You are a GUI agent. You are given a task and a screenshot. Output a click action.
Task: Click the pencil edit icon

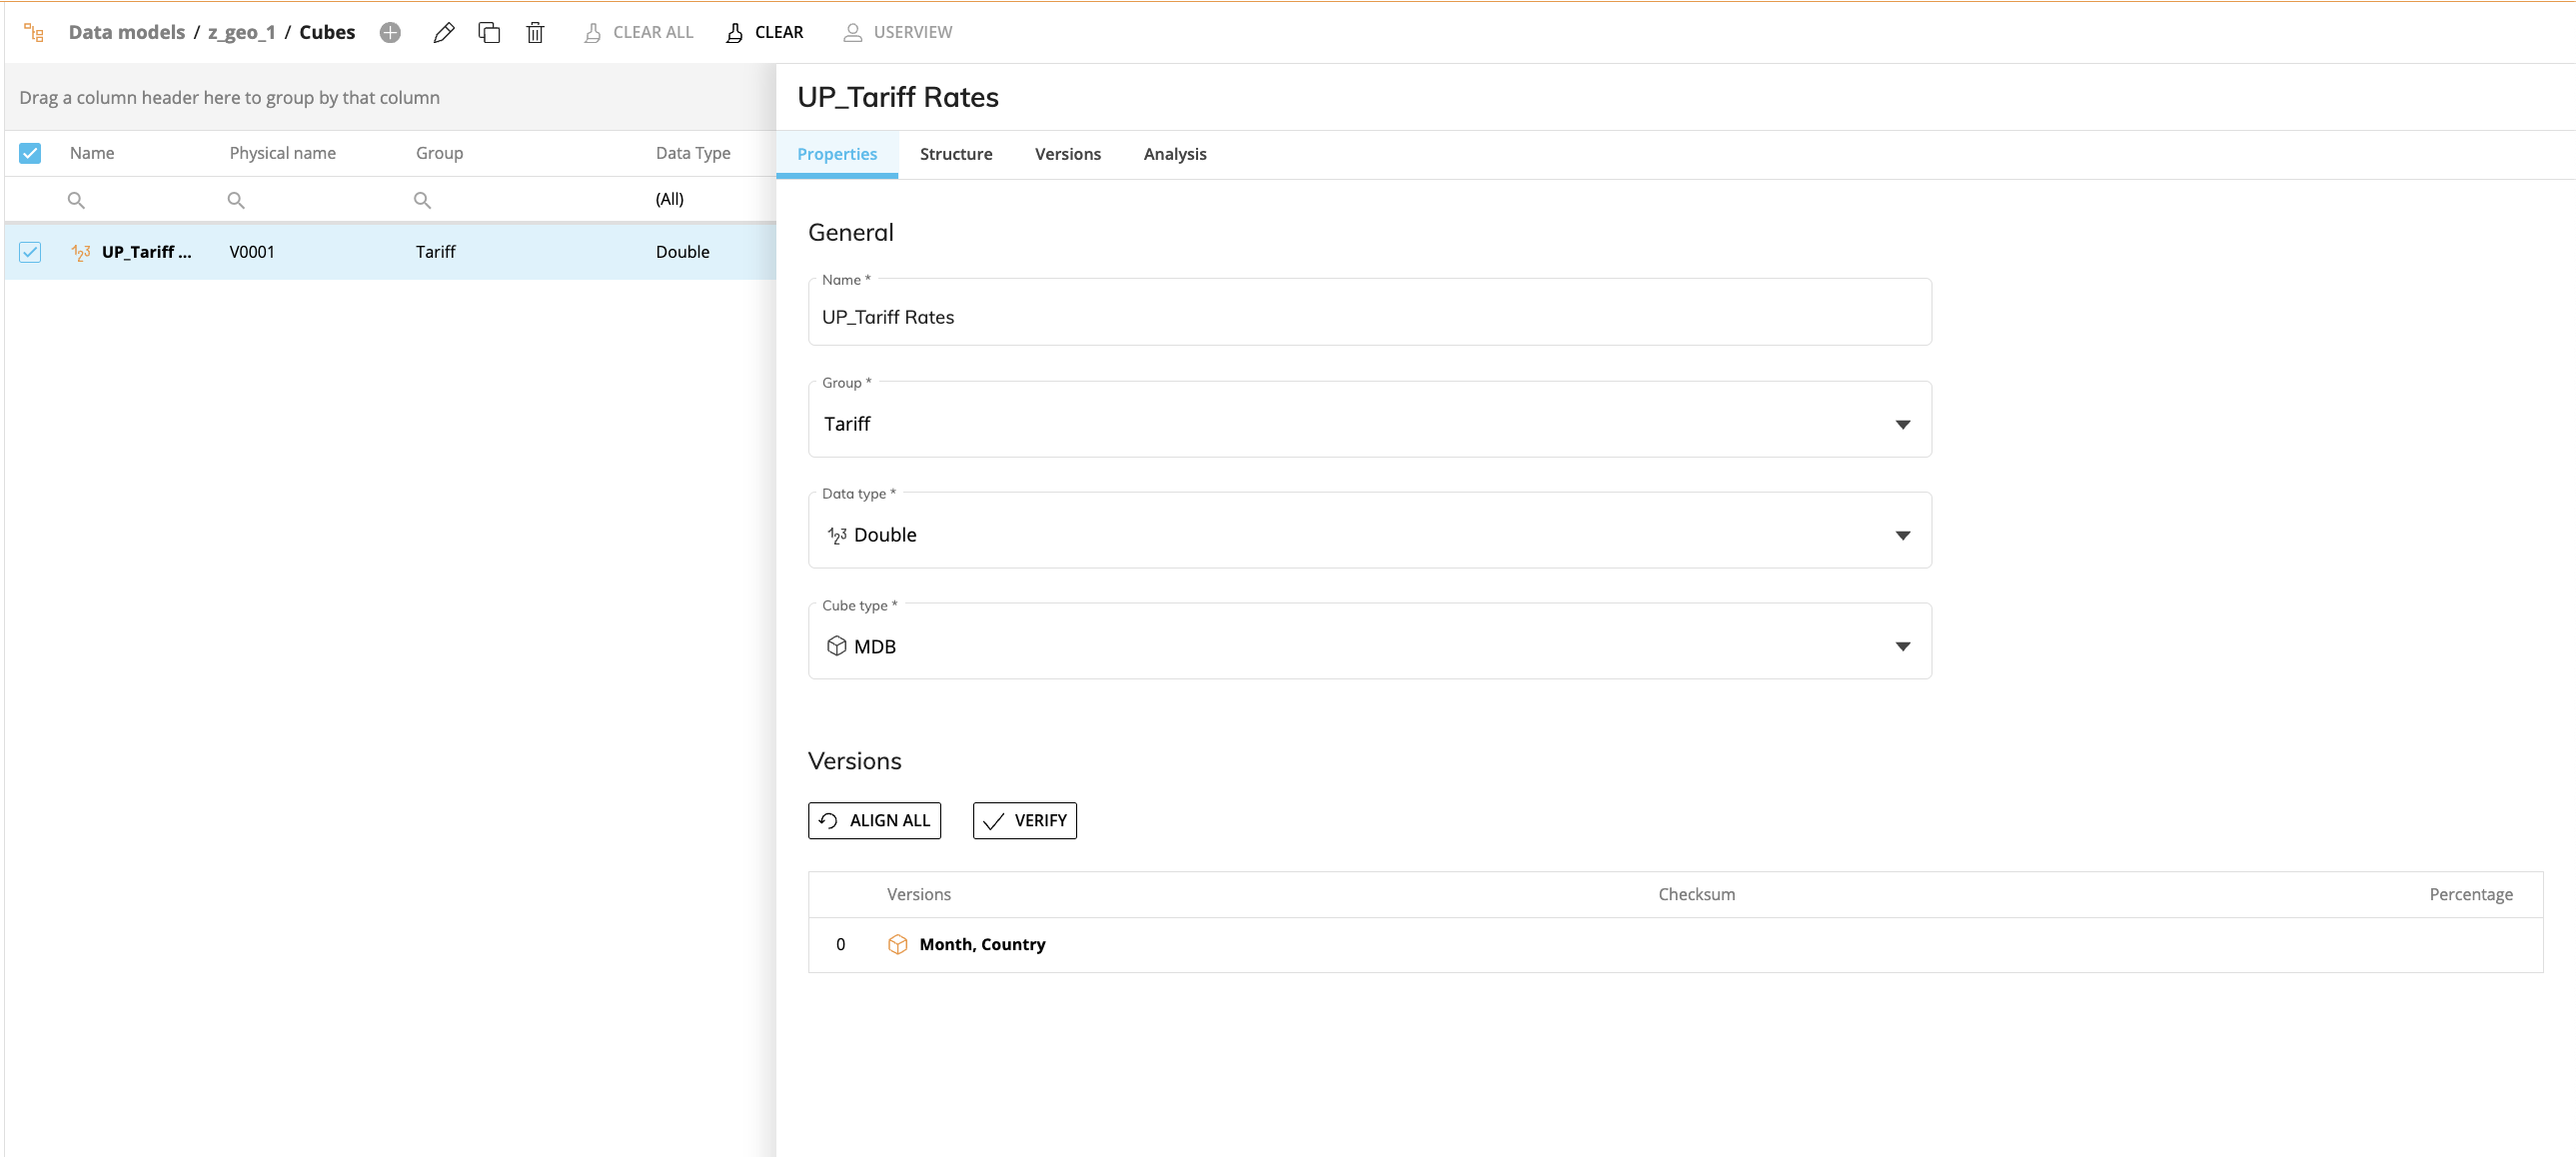pos(444,32)
